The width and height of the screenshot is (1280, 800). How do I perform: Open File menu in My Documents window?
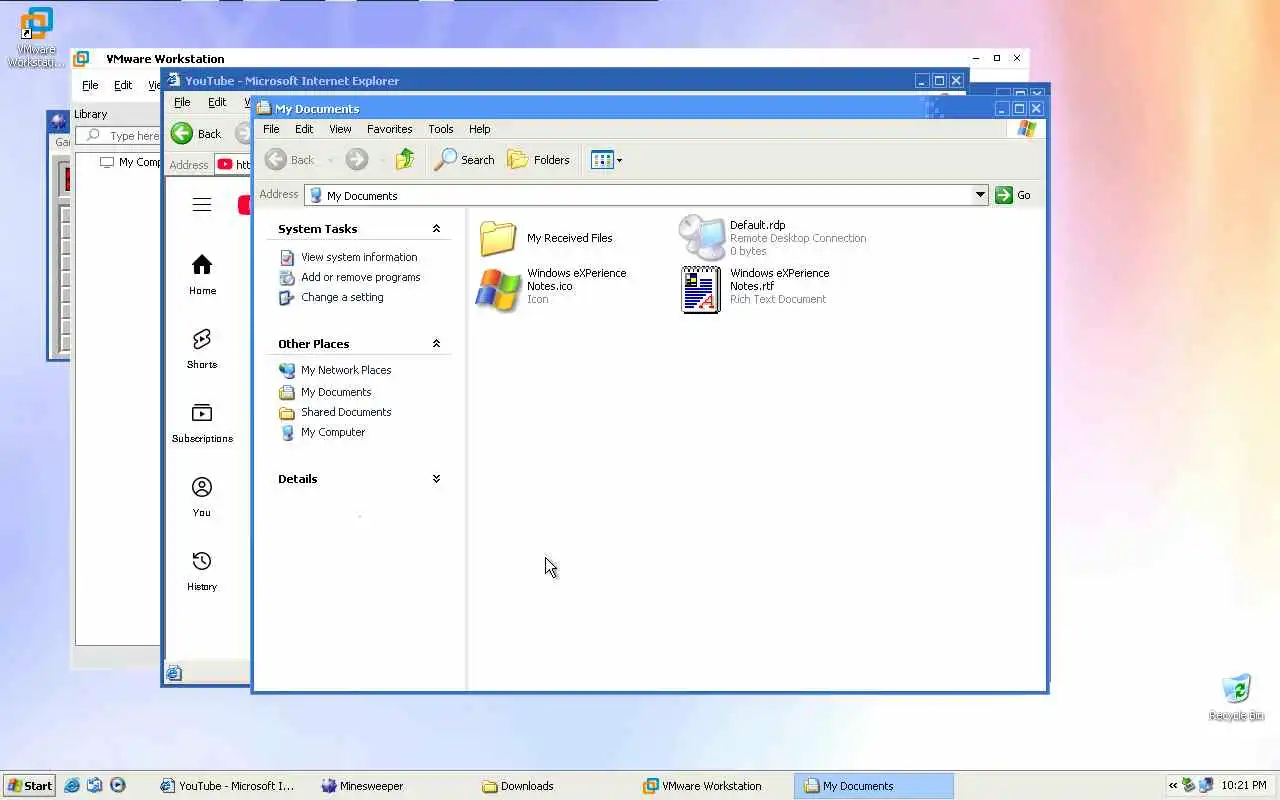point(271,129)
